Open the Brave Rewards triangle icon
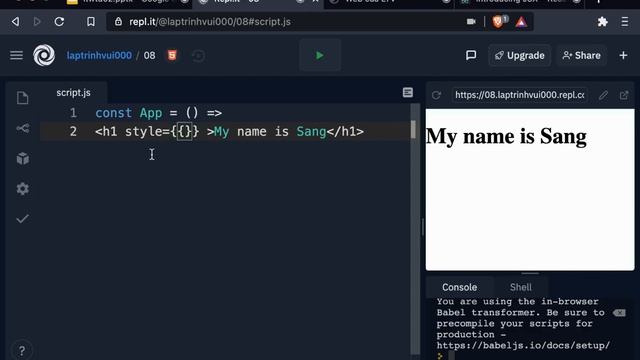The width and height of the screenshot is (640, 360). (521, 22)
